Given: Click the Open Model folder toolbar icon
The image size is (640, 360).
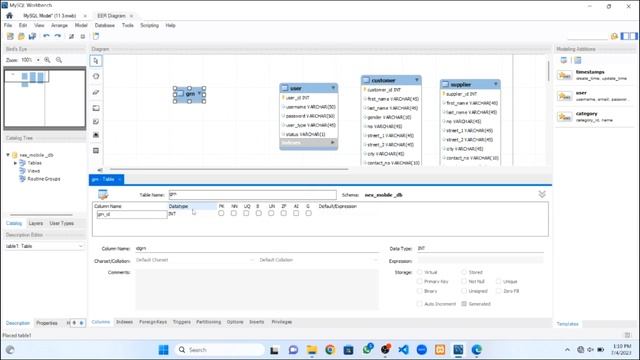Looking at the screenshot, I should click(x=21, y=36).
